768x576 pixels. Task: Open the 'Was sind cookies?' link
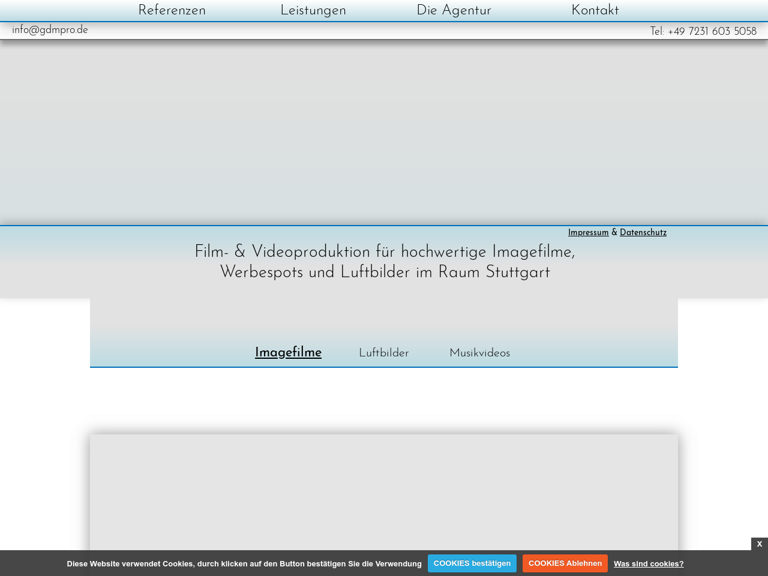tap(648, 564)
